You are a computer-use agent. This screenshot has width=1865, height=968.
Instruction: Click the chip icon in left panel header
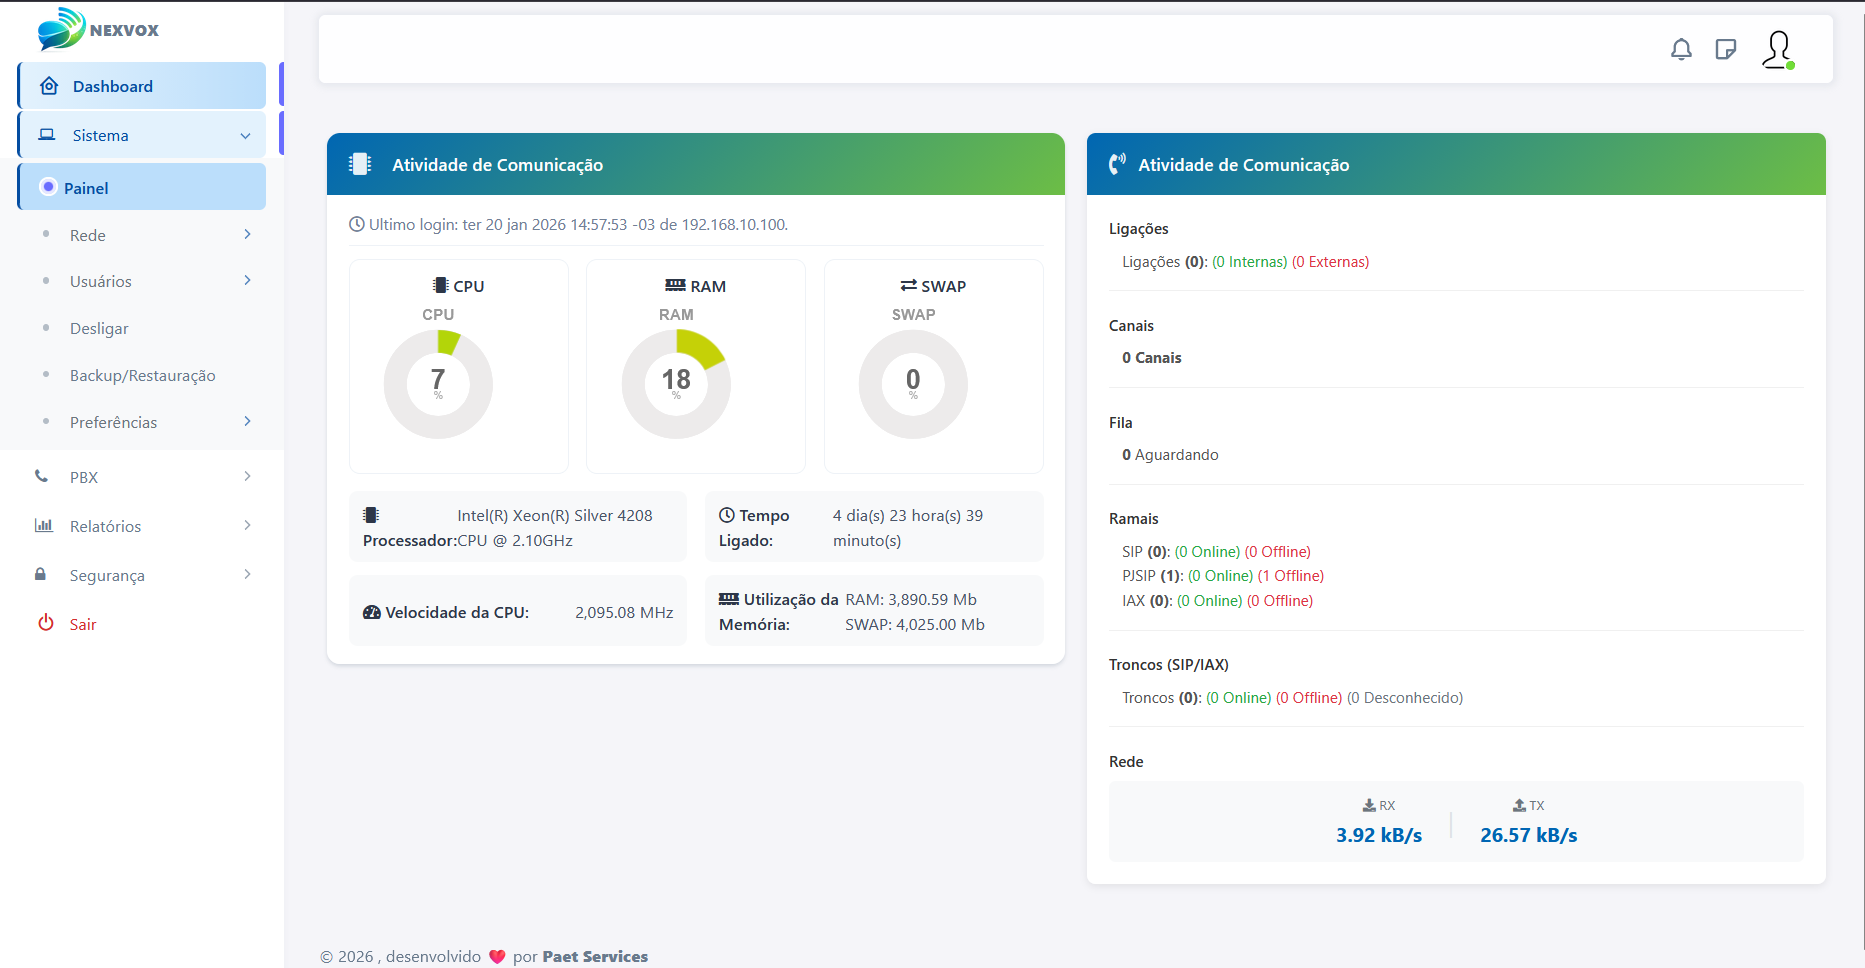click(x=360, y=164)
